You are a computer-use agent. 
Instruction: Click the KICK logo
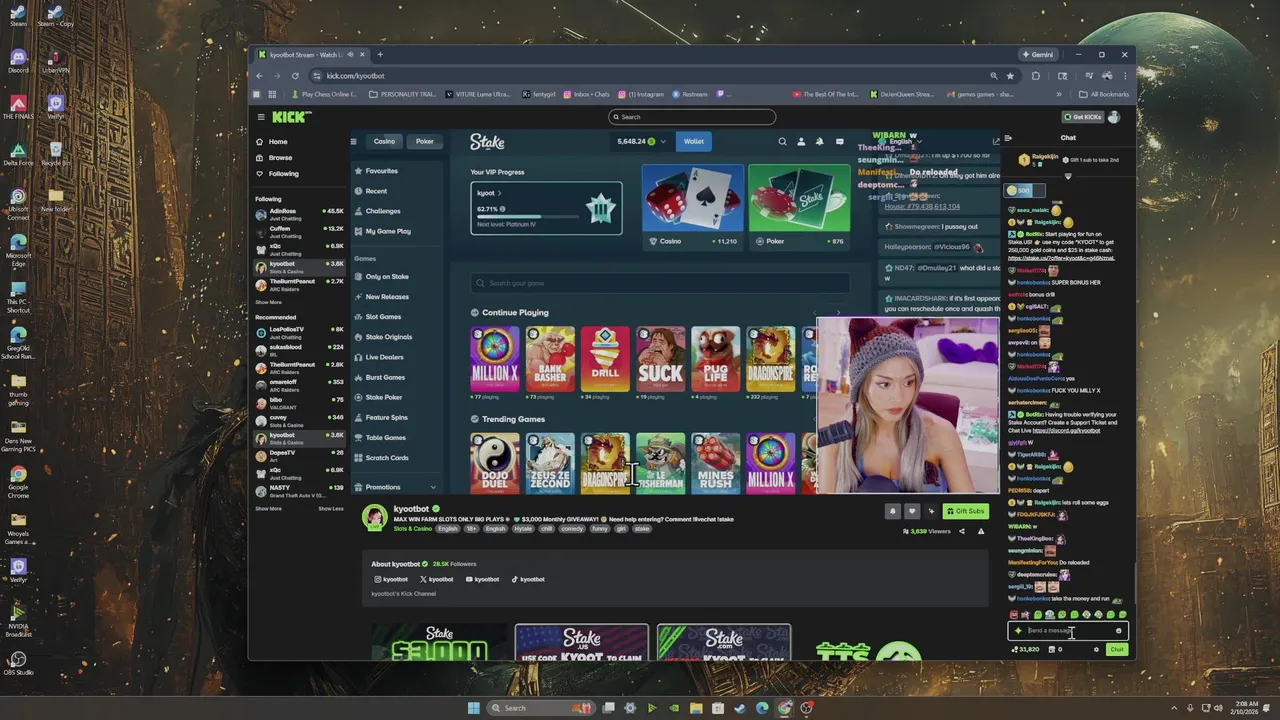(x=291, y=117)
